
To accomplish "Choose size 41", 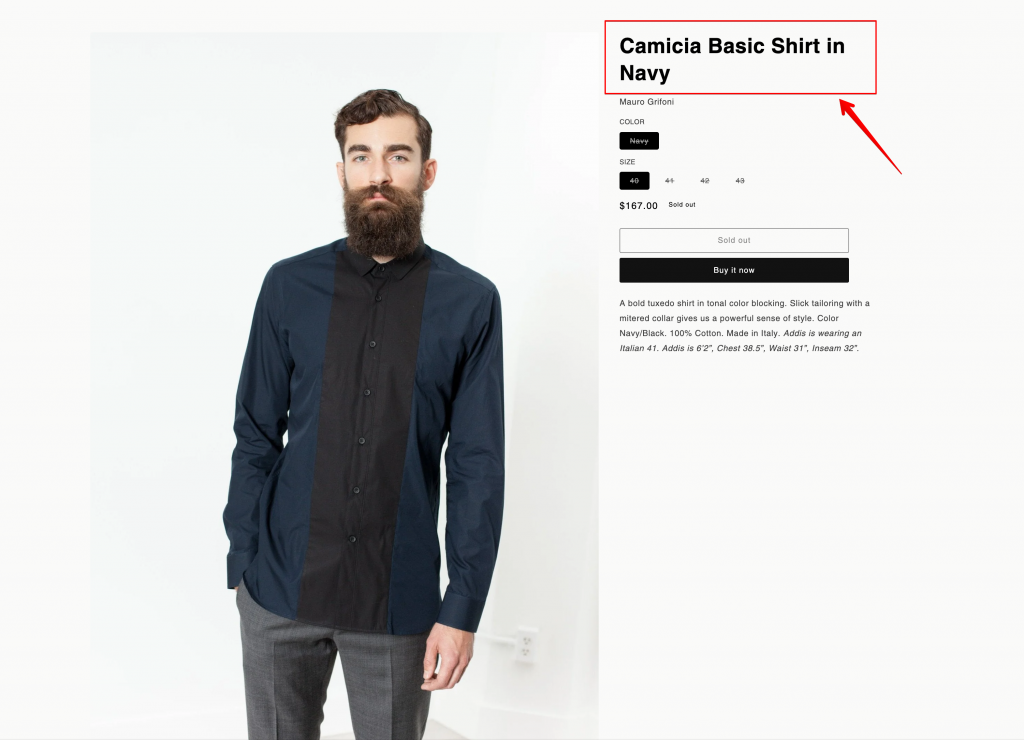I will coord(669,181).
